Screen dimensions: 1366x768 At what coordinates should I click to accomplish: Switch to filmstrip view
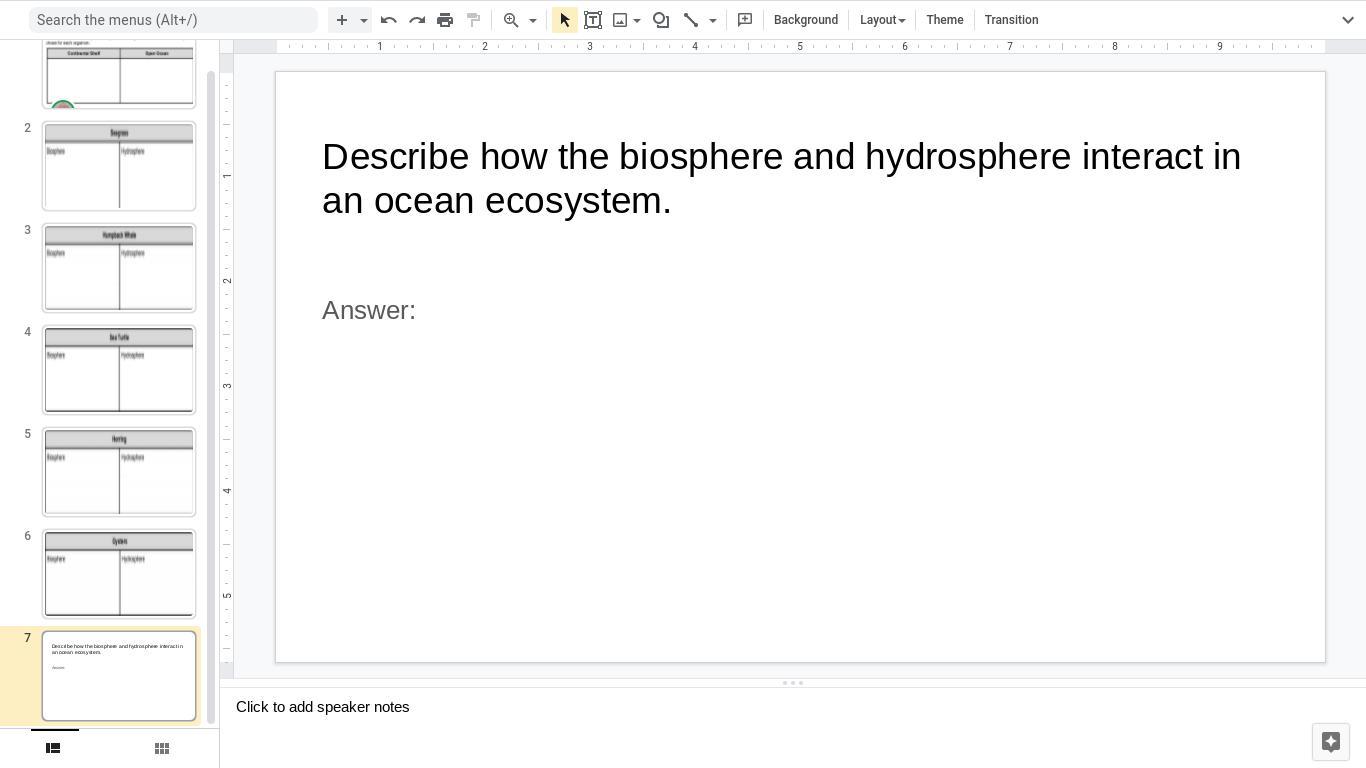[54, 748]
